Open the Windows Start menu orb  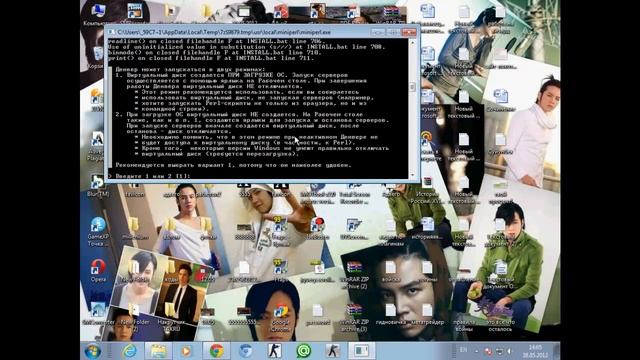93,351
